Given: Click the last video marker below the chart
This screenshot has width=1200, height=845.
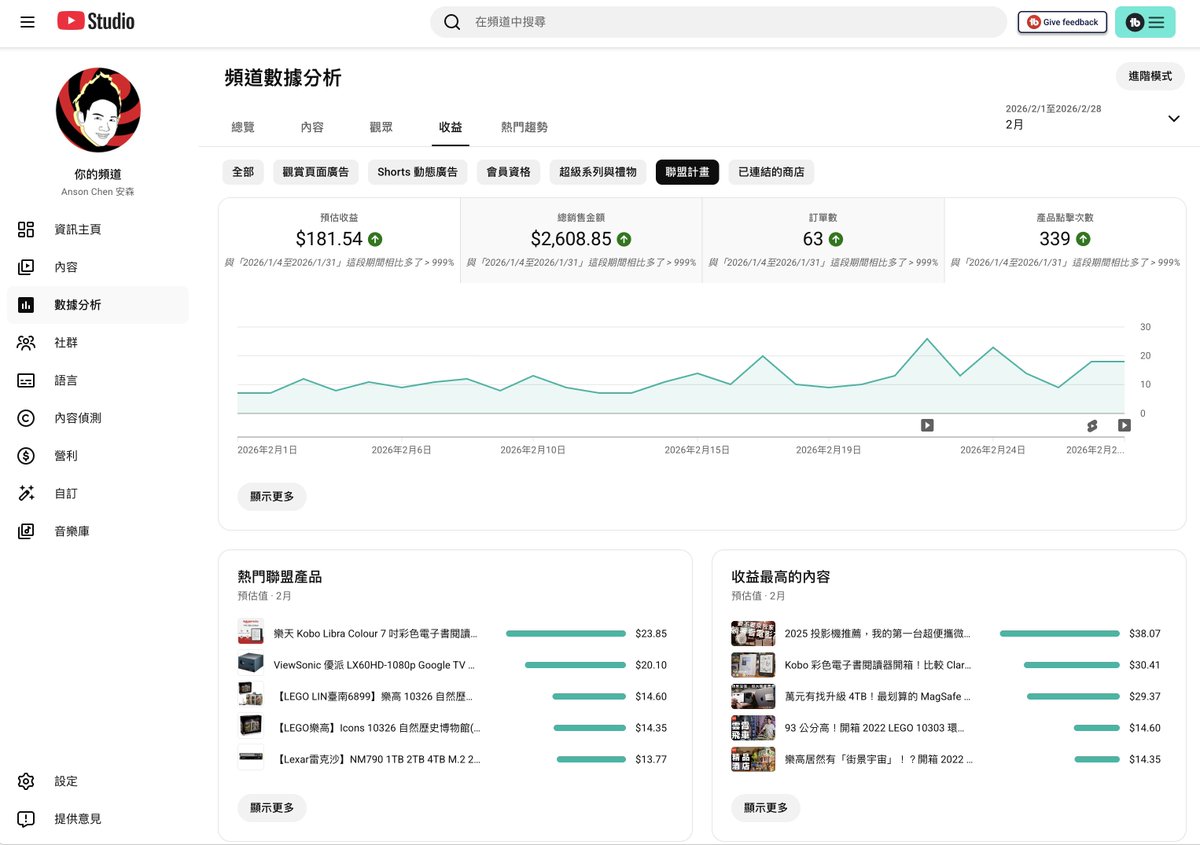Looking at the screenshot, I should point(1124,425).
